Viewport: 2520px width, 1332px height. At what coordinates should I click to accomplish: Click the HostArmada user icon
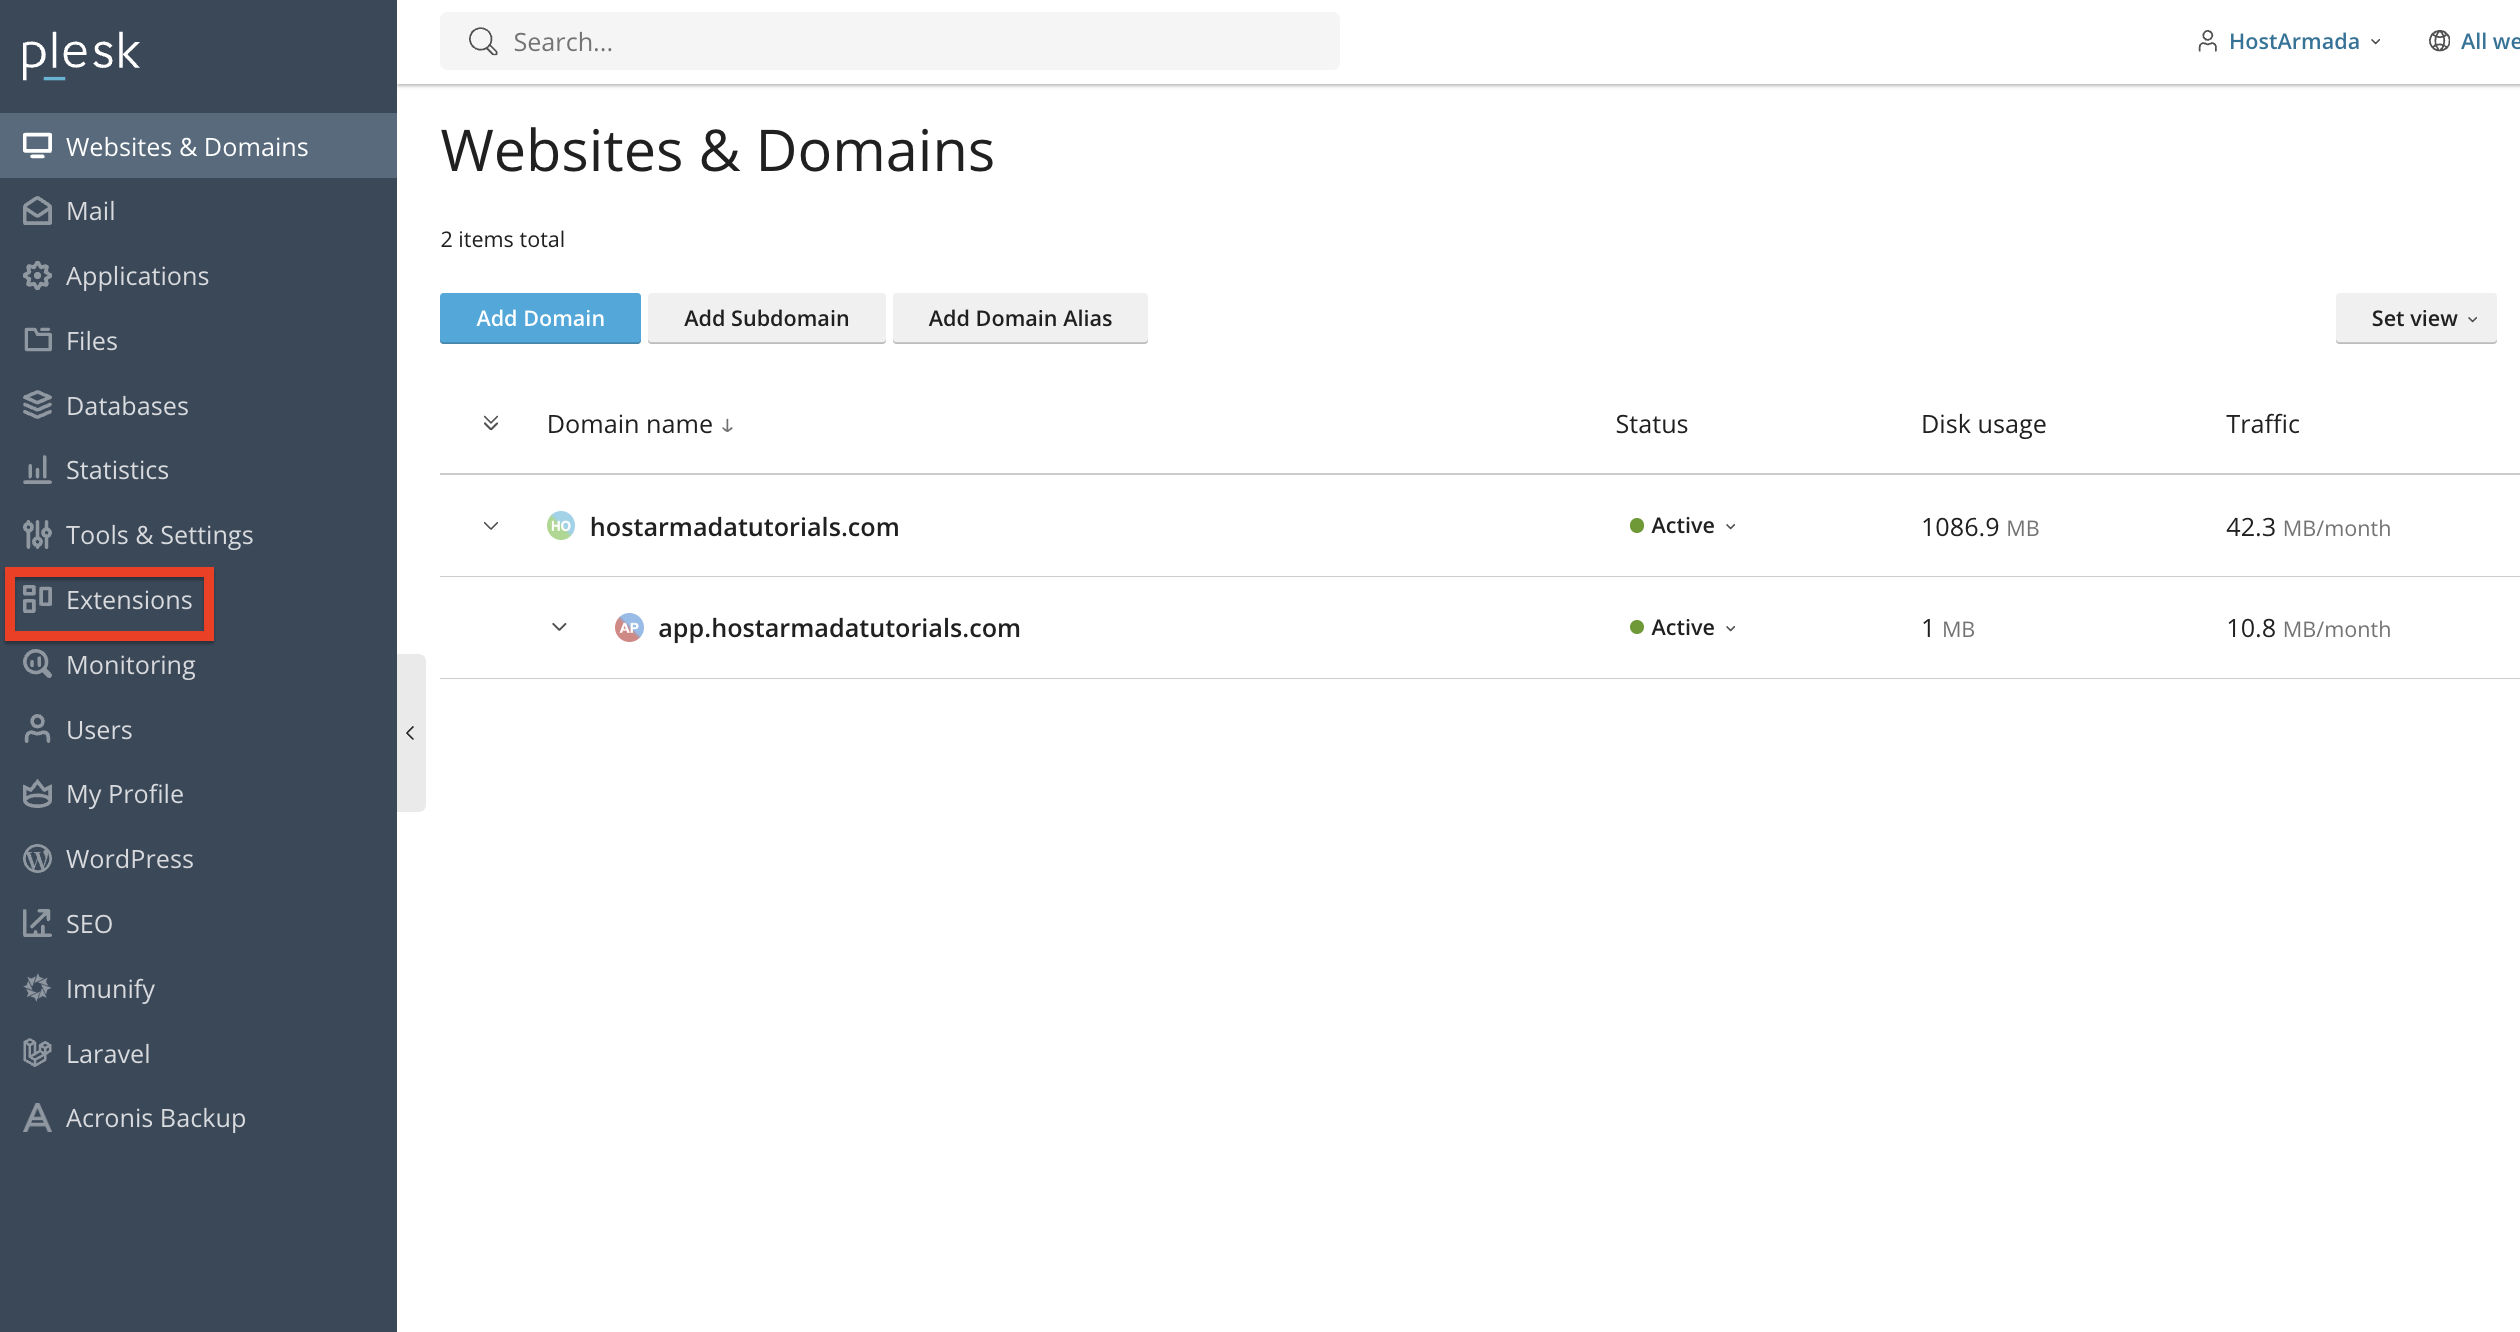(2207, 41)
